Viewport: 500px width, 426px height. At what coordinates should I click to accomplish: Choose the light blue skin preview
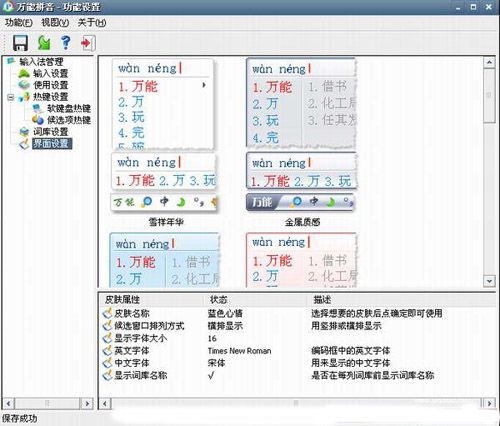pos(165,260)
